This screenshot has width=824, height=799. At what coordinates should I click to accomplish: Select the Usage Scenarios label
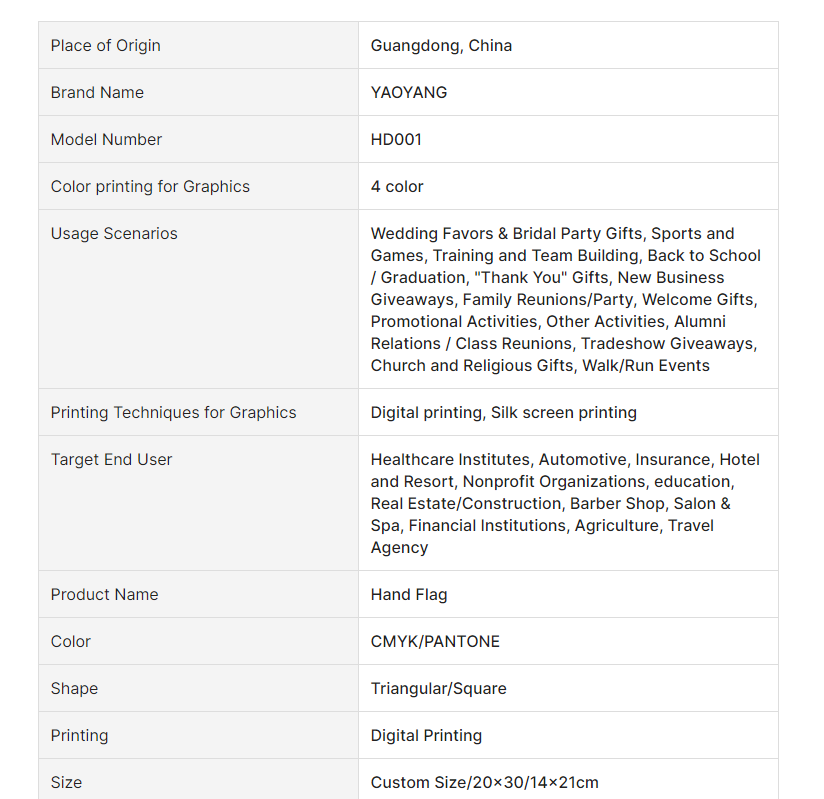click(114, 233)
